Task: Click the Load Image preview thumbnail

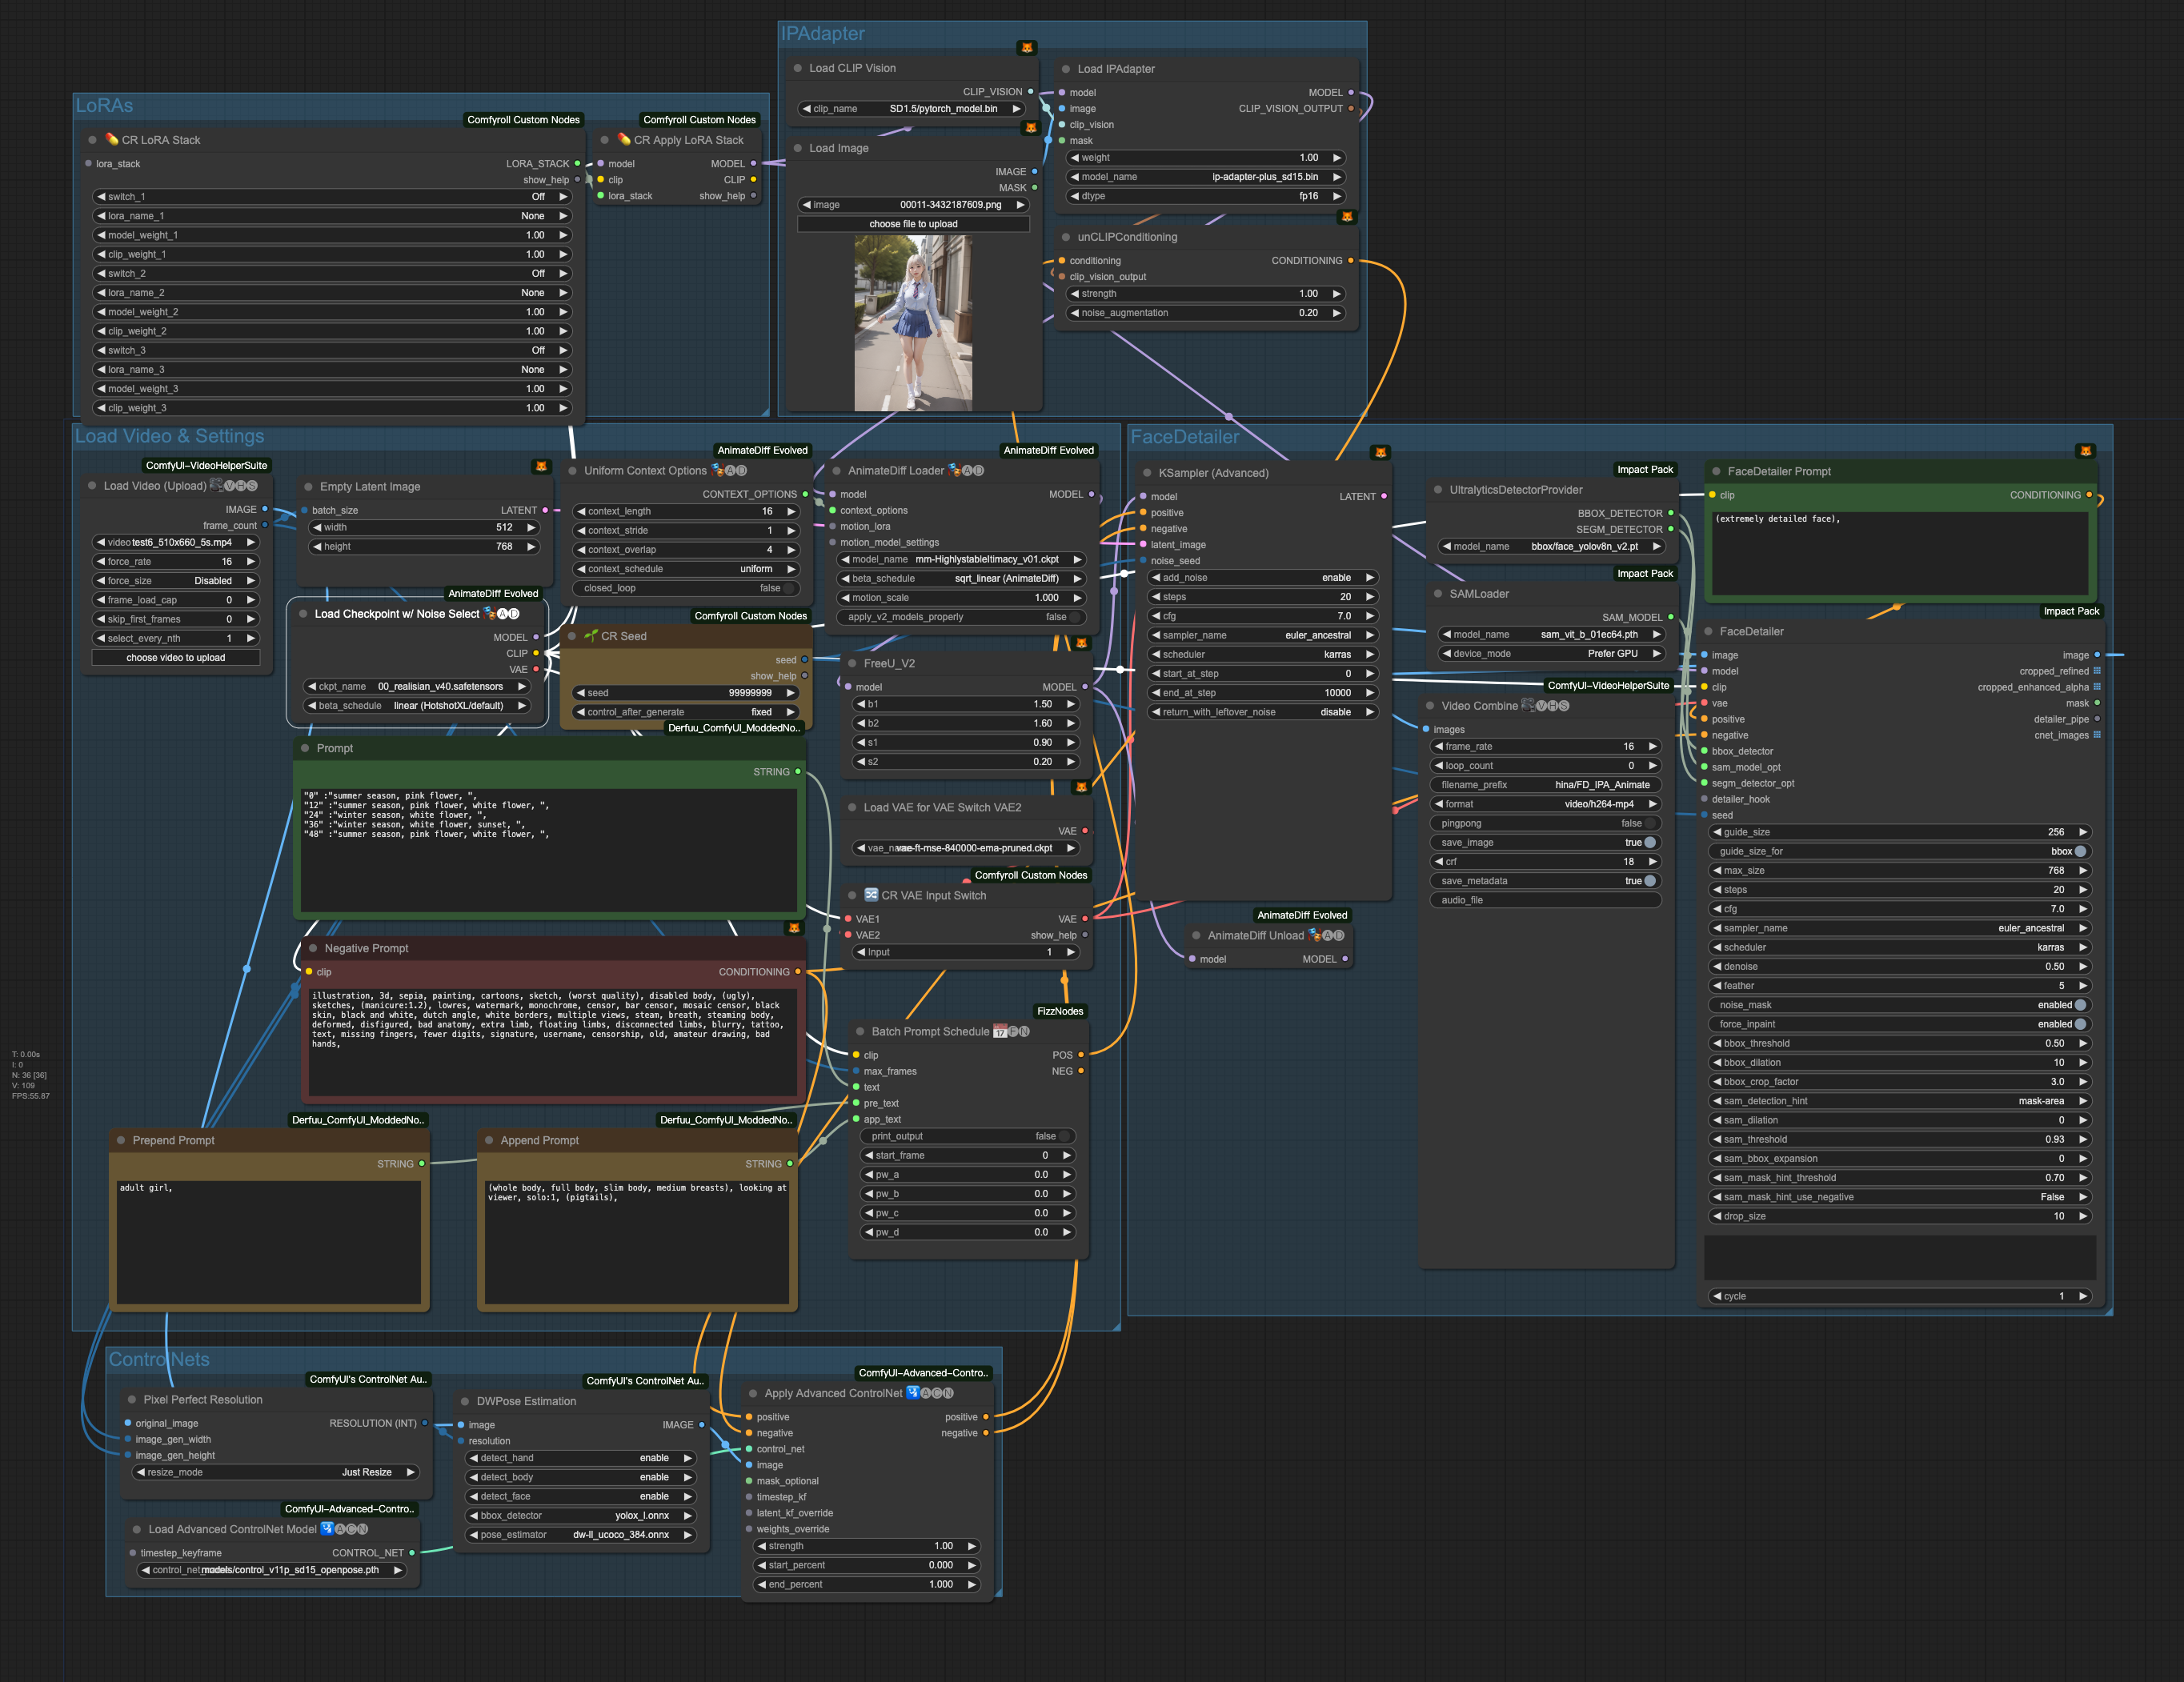Action: click(913, 323)
